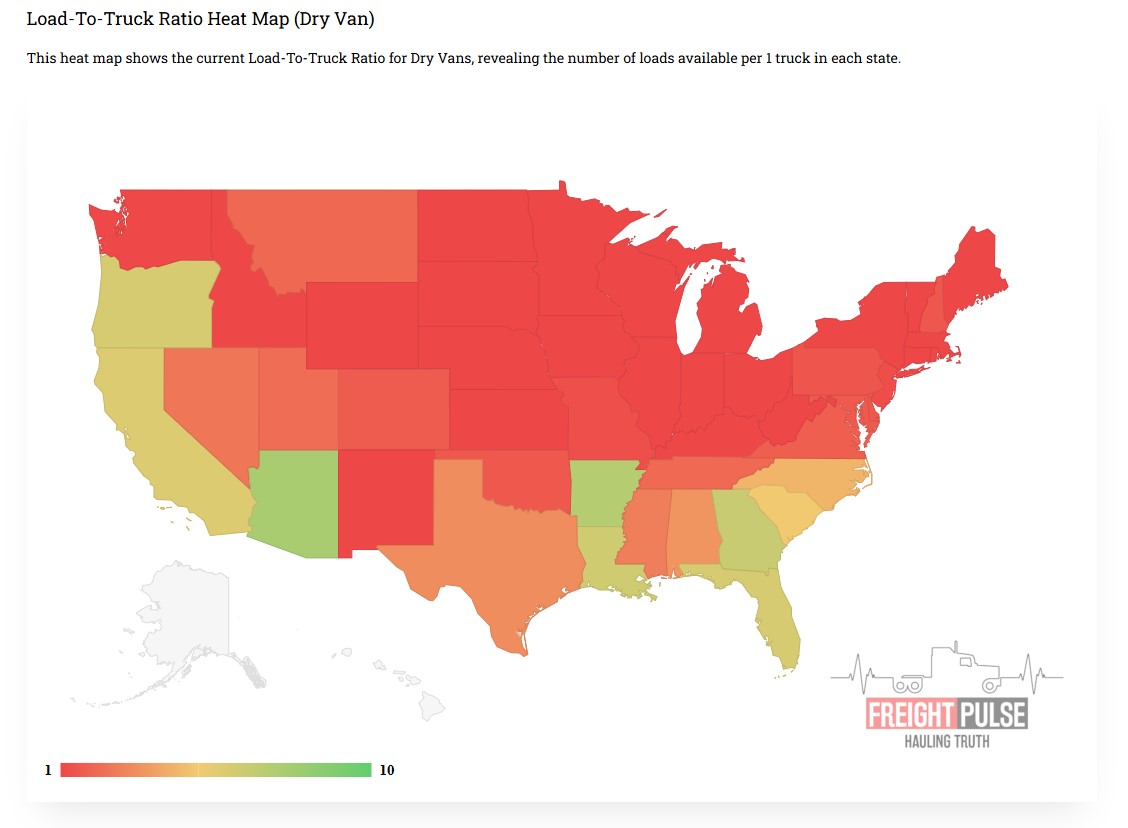Viewport: 1128px width, 828px height.
Task: Click the state of Georgia
Action: point(752,530)
